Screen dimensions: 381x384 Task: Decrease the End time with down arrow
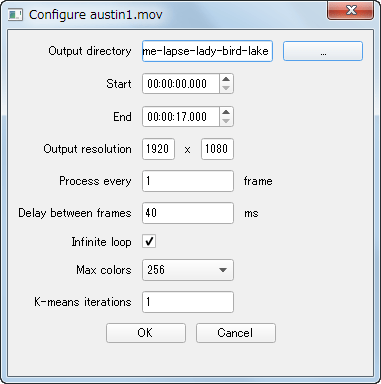click(x=226, y=121)
